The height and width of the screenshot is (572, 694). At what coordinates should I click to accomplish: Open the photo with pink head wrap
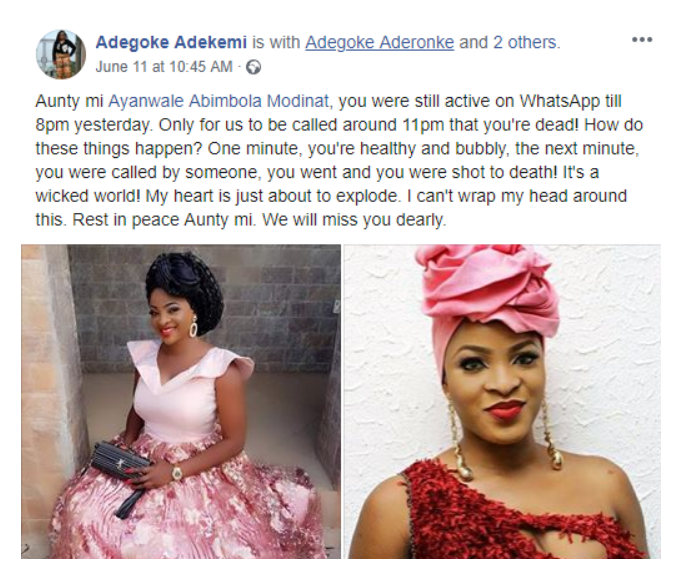[502, 401]
